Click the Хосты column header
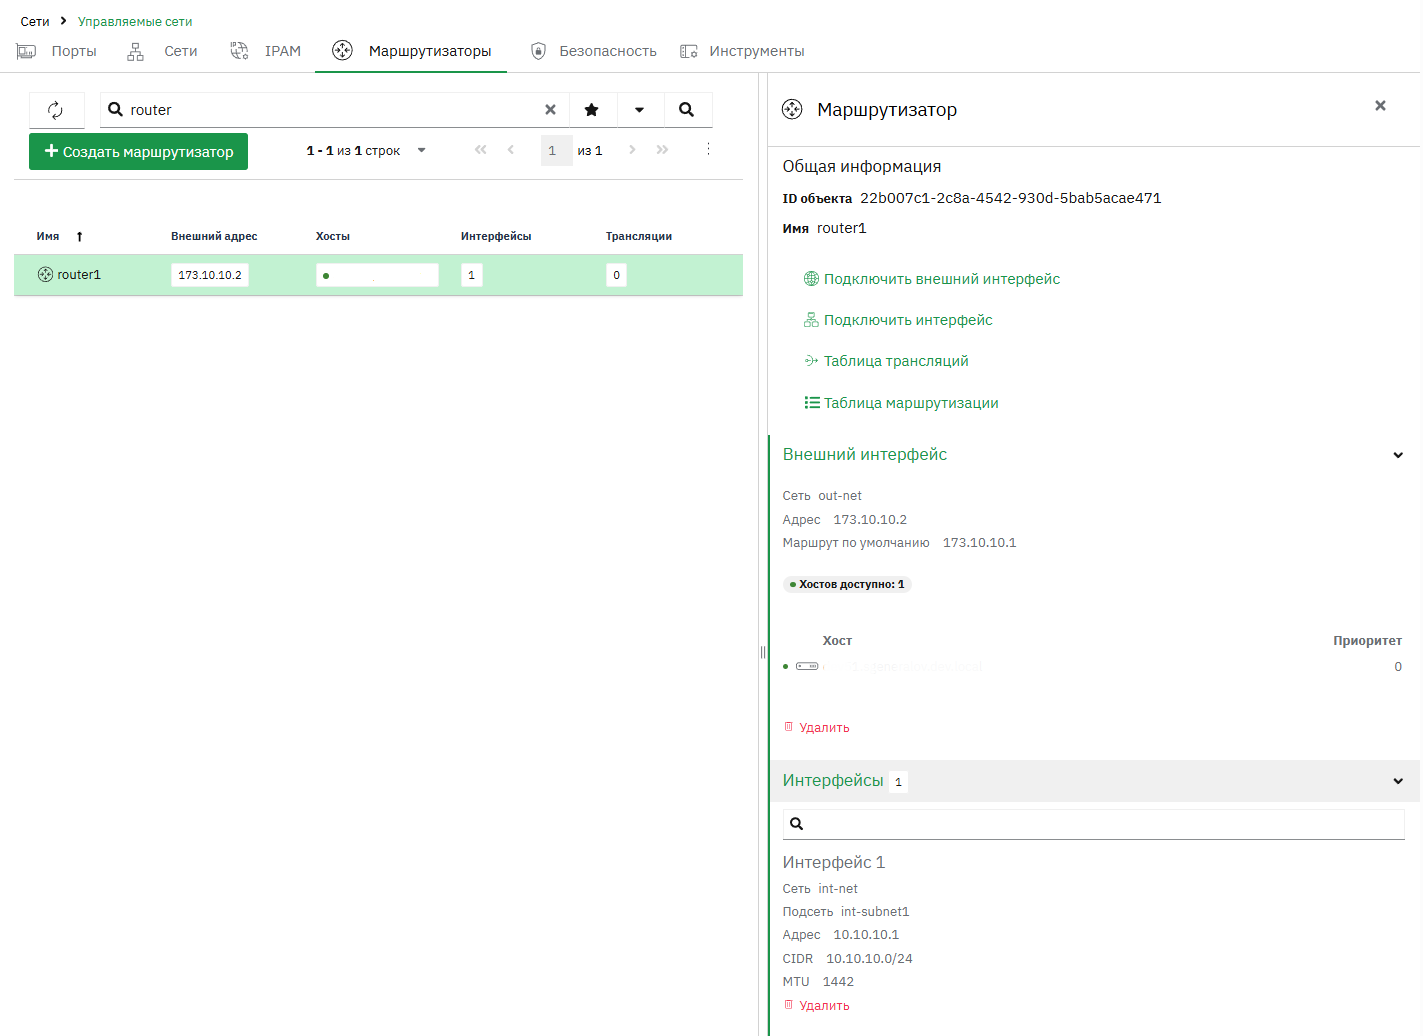1423x1036 pixels. pos(333,237)
